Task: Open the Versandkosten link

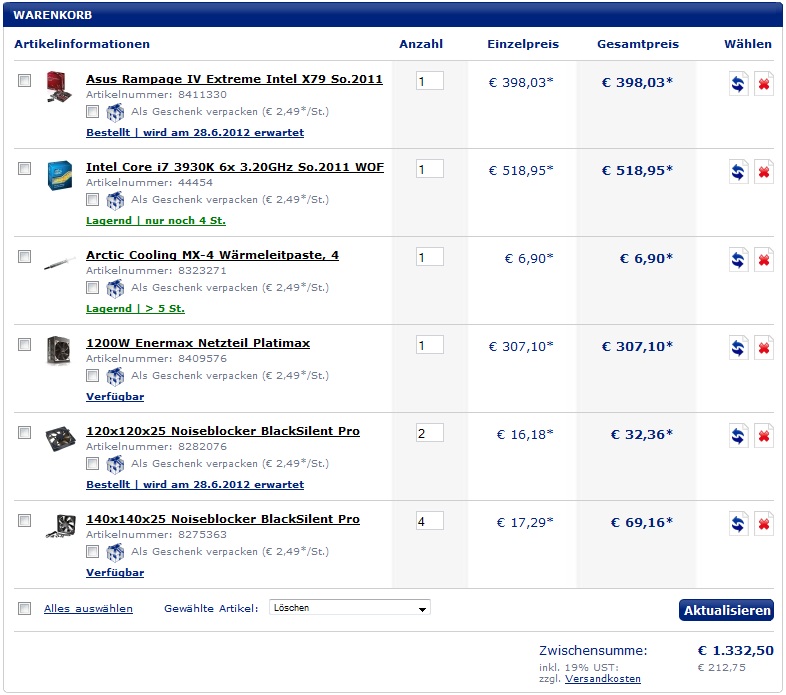Action: click(603, 678)
